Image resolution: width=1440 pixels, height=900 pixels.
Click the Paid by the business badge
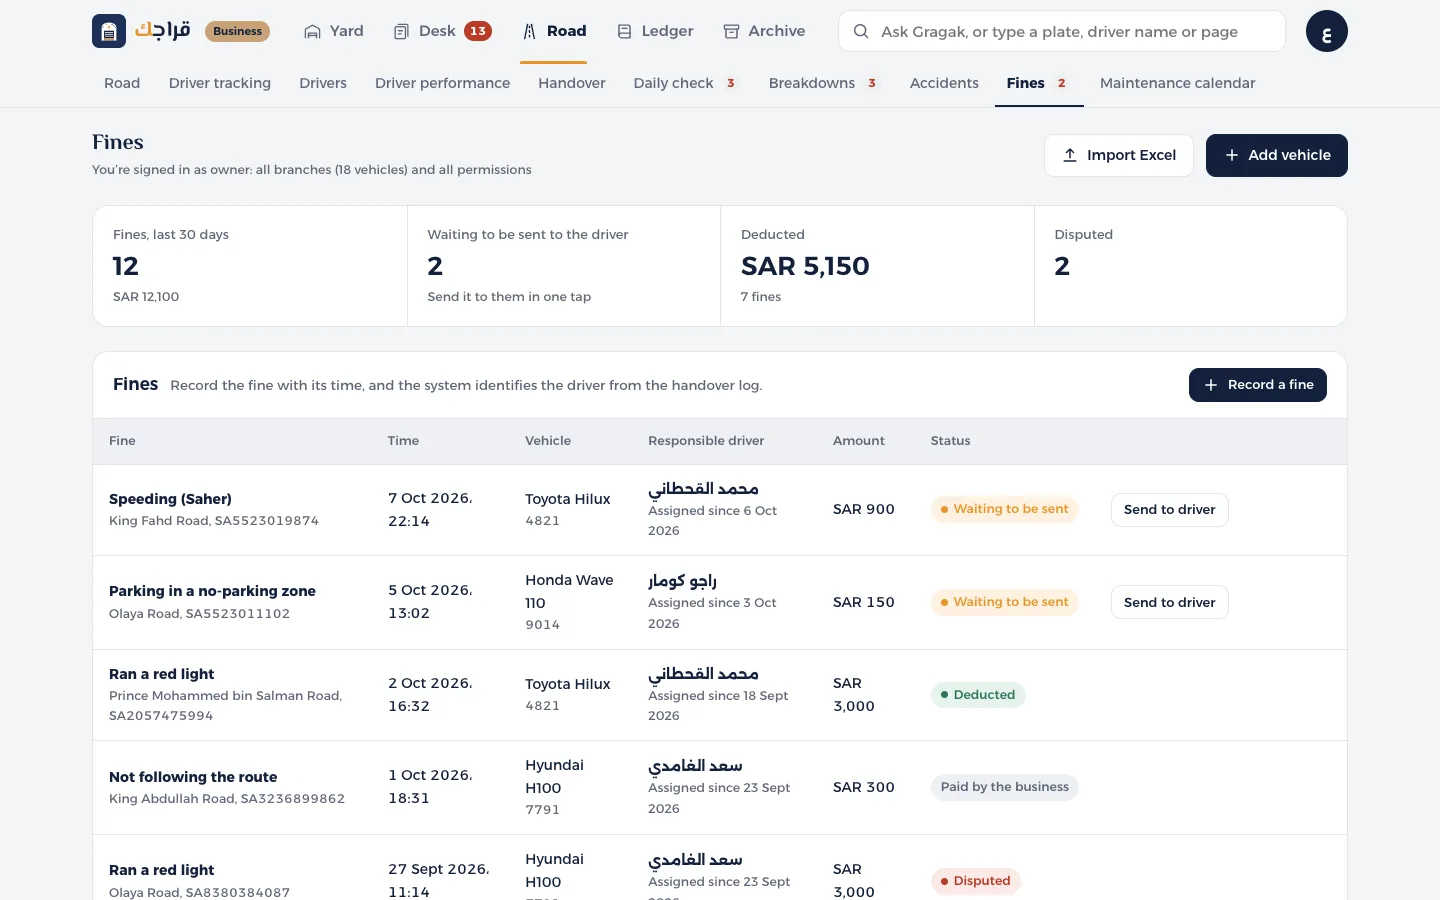(x=1004, y=787)
